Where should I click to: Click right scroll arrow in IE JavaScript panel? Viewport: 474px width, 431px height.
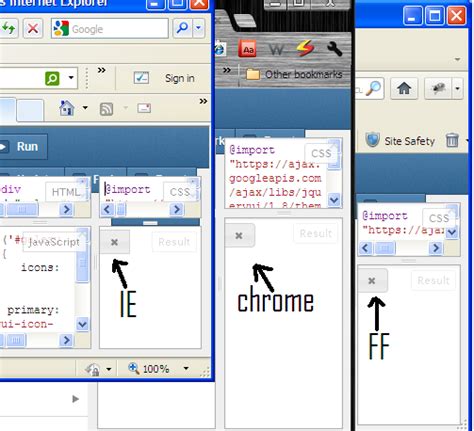(66, 340)
